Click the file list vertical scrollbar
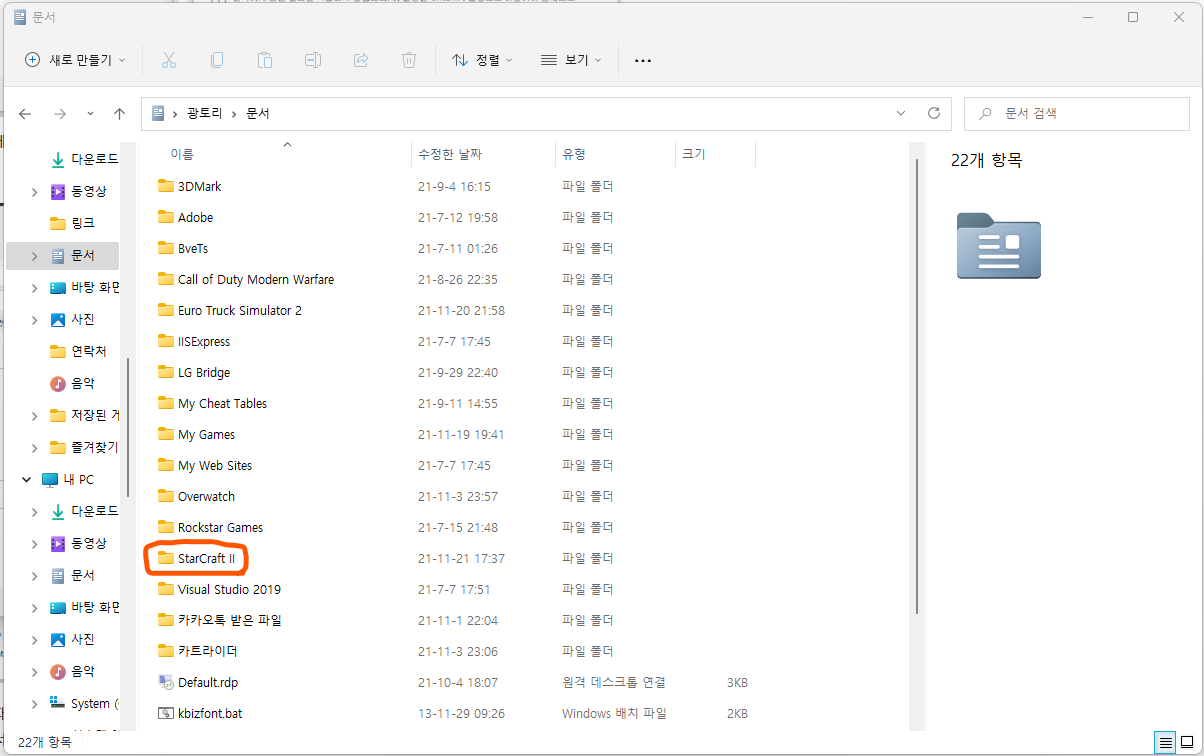Image resolution: width=1204 pixels, height=756 pixels. (x=917, y=385)
